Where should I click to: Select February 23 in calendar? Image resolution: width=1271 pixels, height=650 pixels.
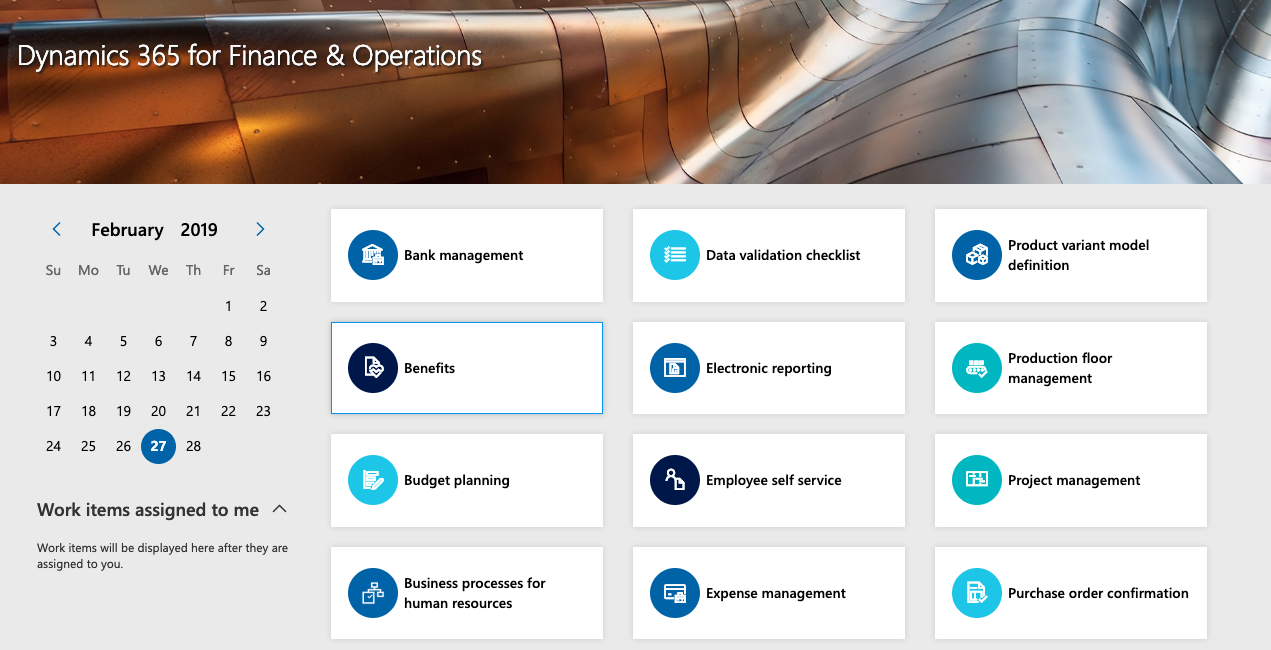(263, 411)
